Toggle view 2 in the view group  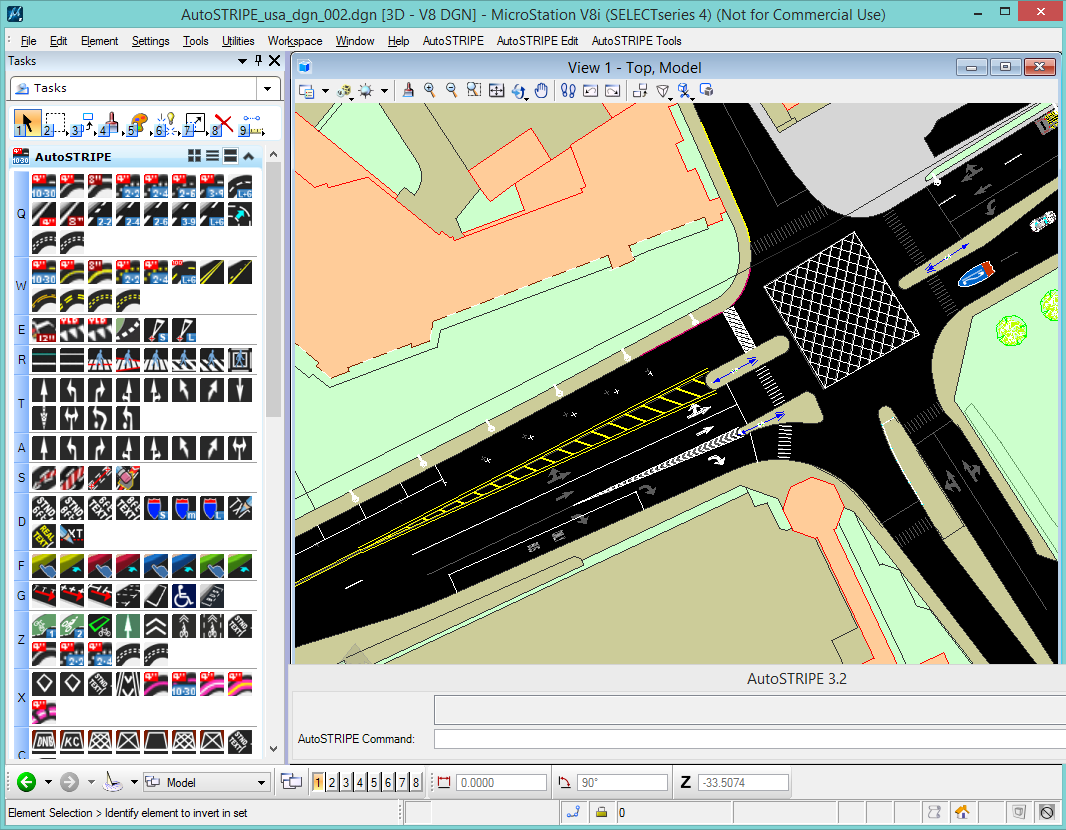tap(332, 782)
